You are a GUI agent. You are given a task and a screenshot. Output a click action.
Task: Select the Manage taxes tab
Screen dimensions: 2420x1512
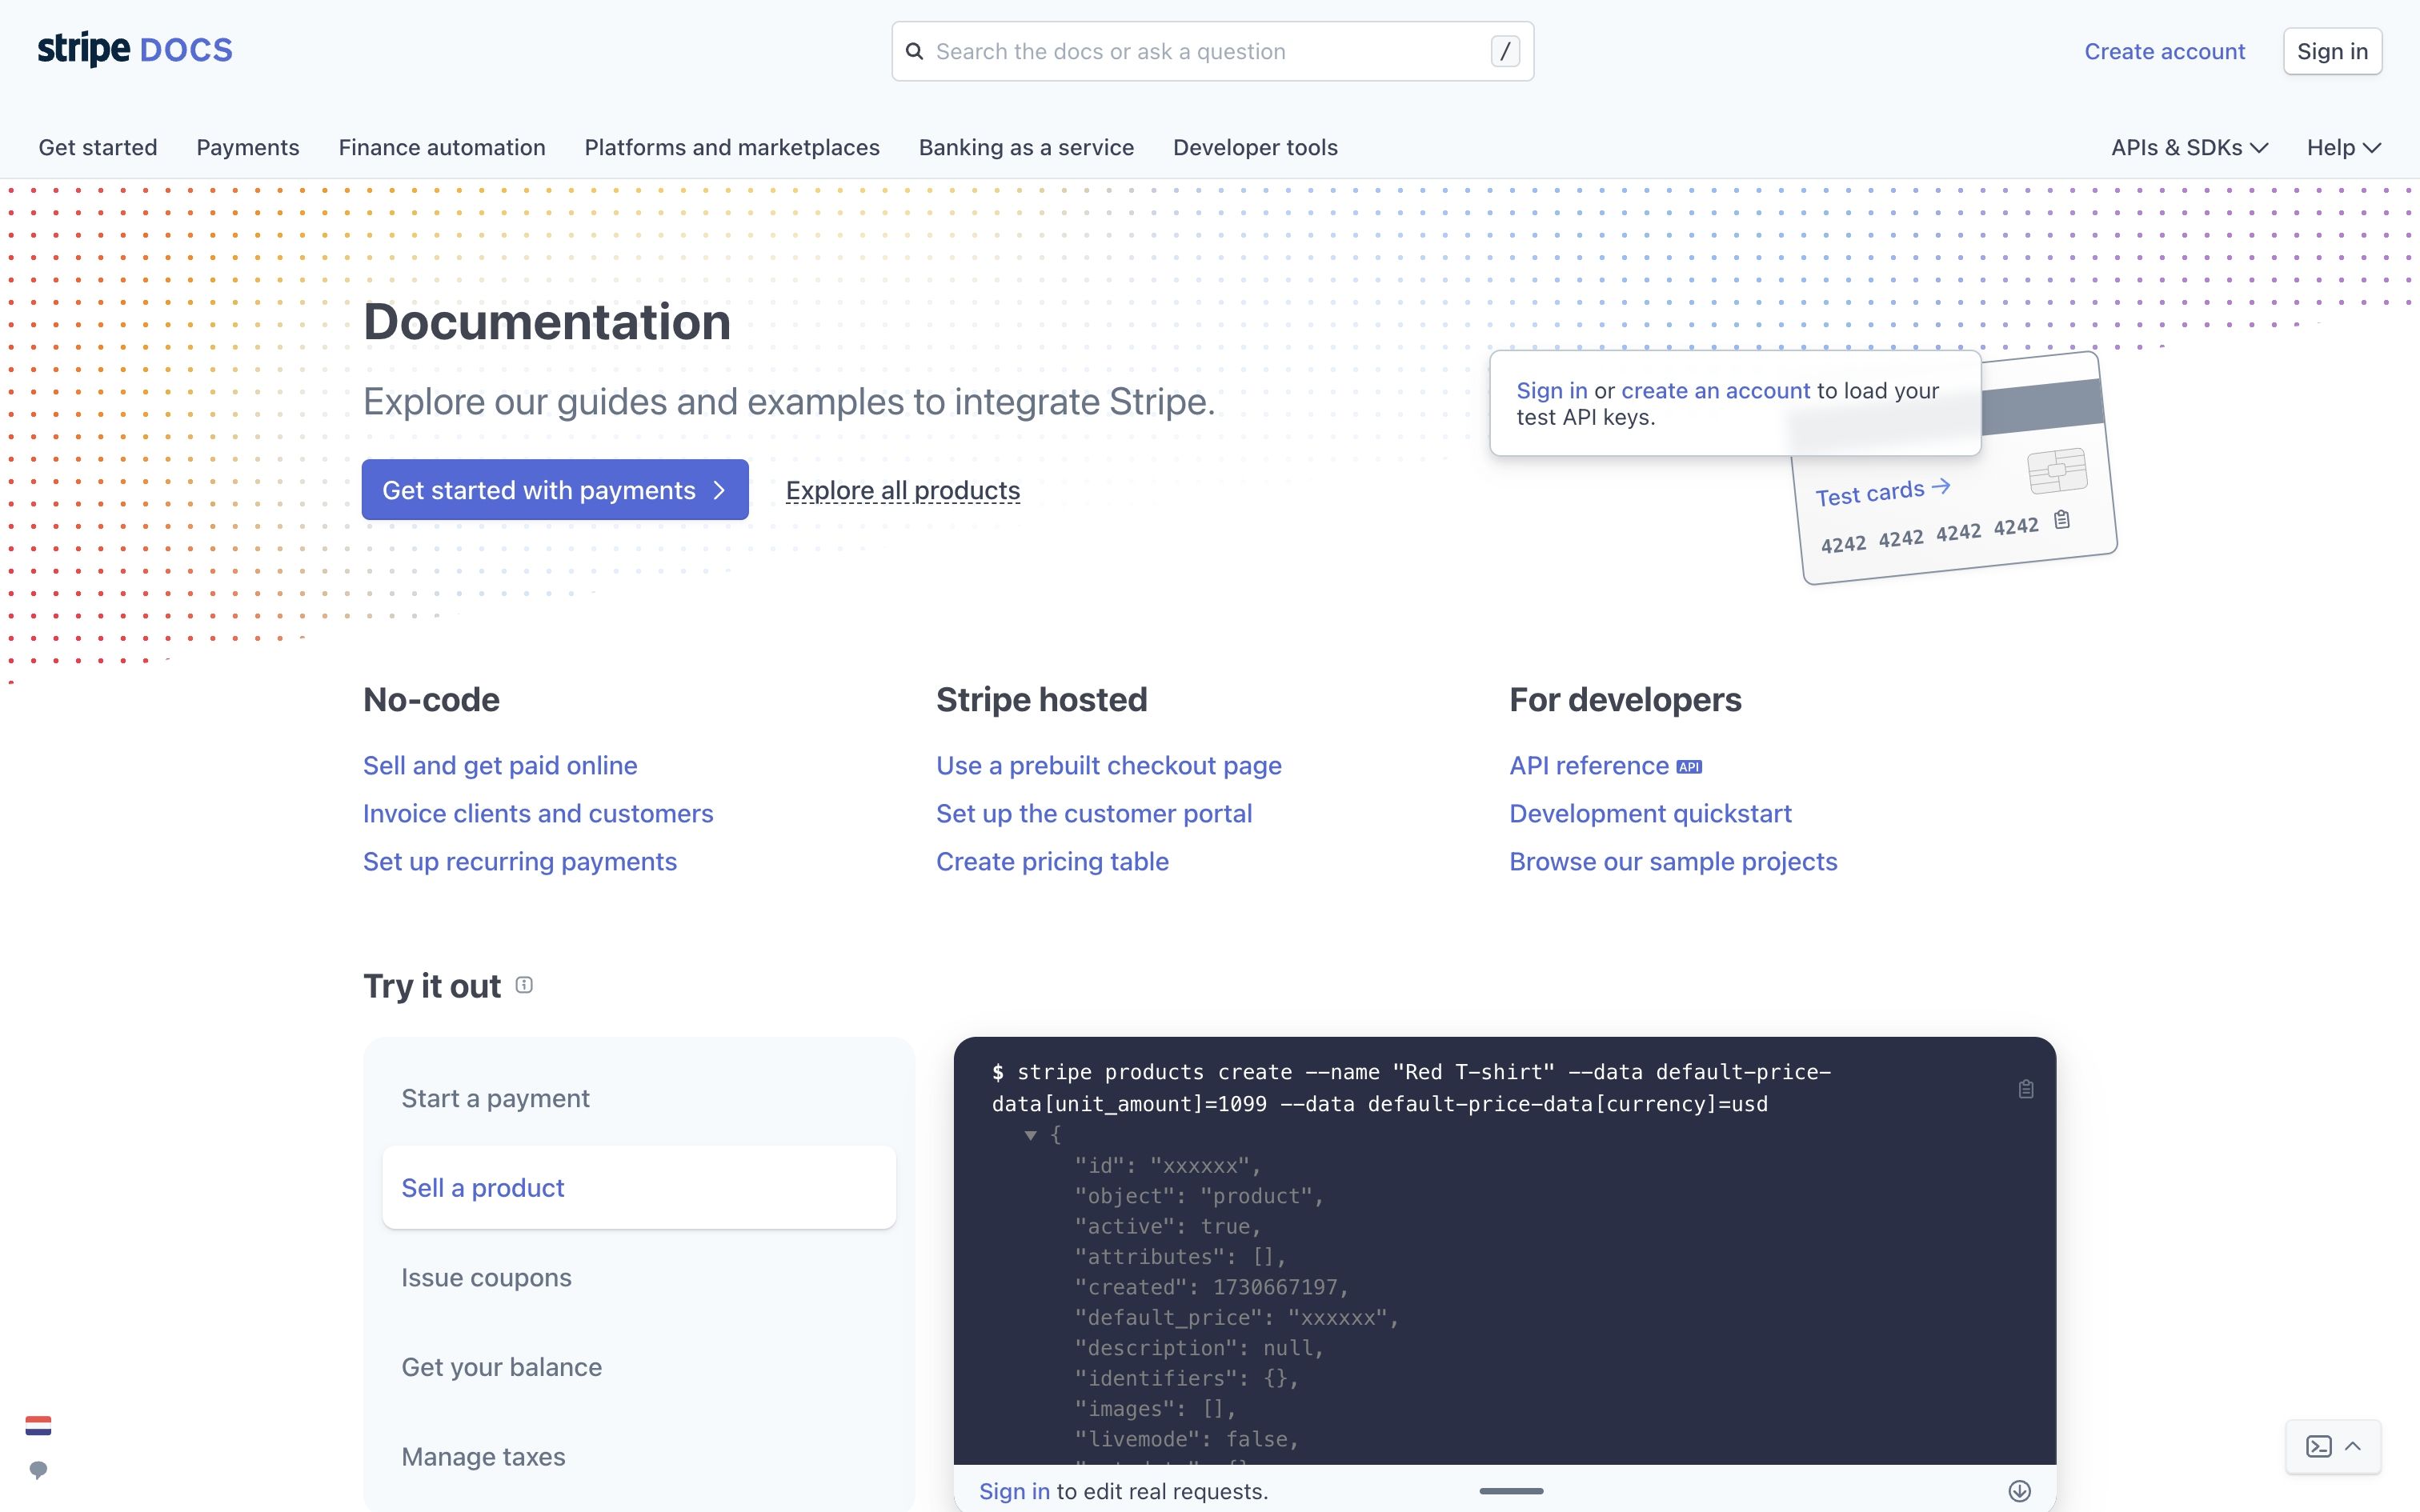point(639,1456)
